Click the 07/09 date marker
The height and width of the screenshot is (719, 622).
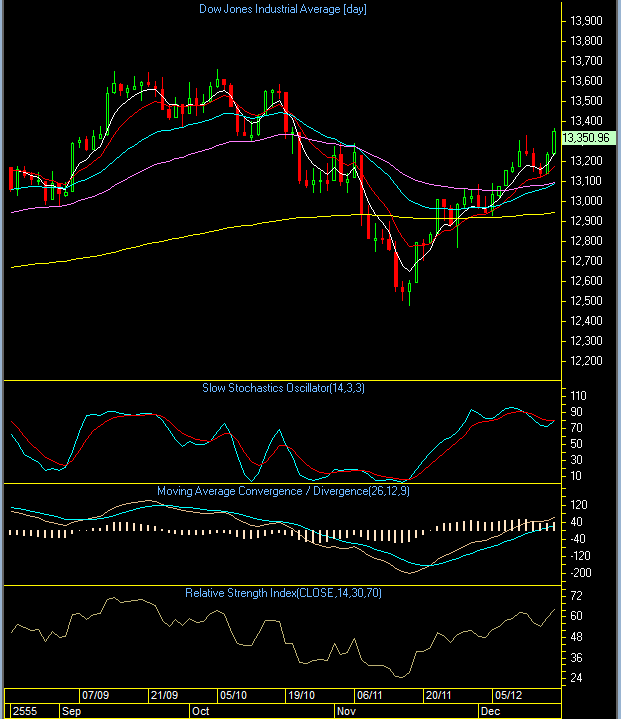point(96,695)
